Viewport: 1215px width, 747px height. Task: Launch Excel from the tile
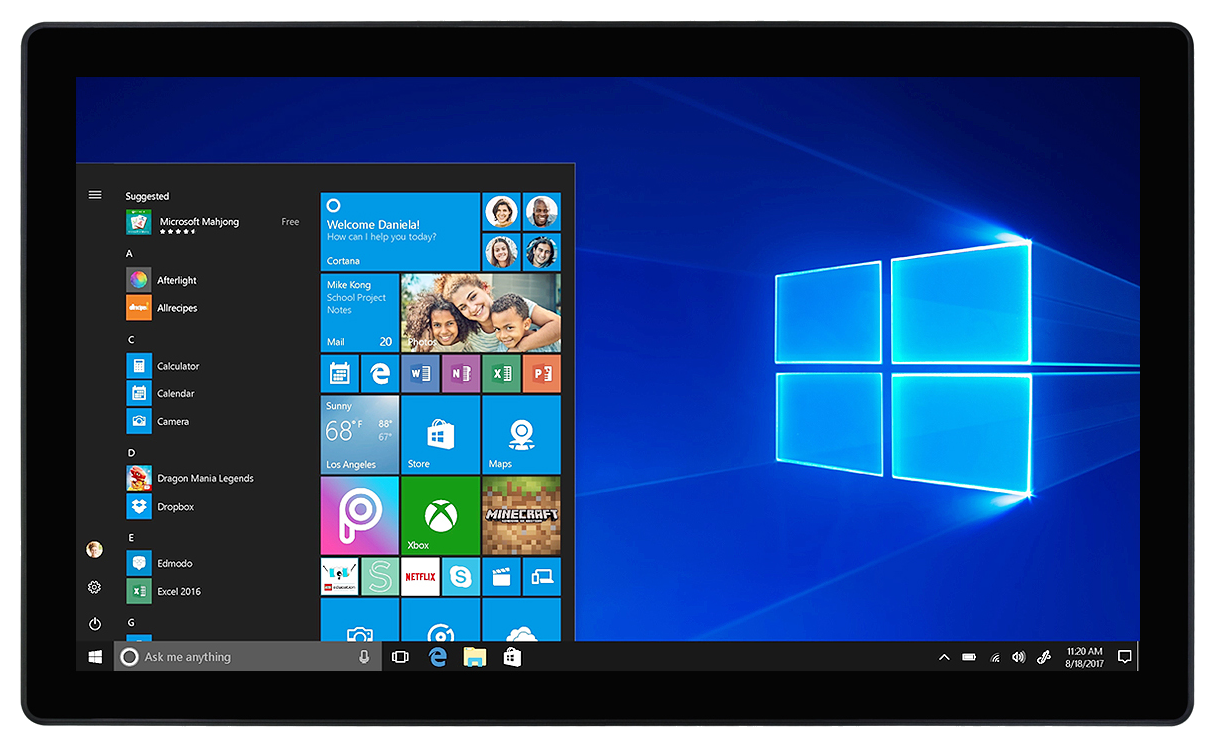pos(501,374)
